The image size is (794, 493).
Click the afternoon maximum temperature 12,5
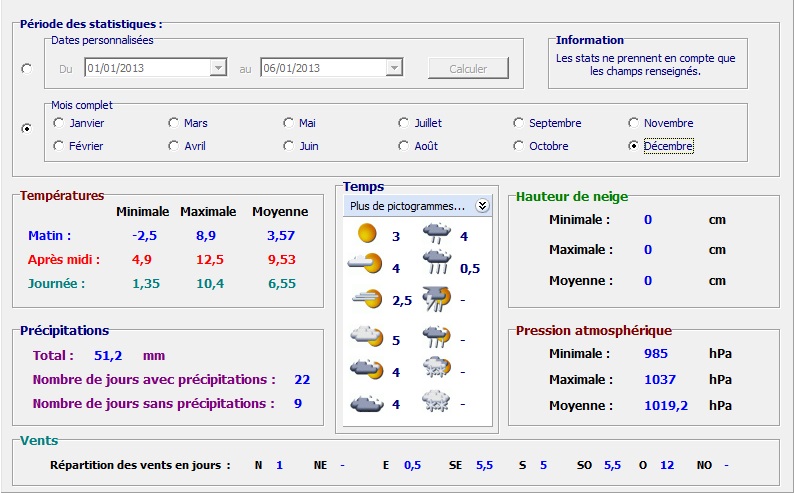tap(210, 260)
